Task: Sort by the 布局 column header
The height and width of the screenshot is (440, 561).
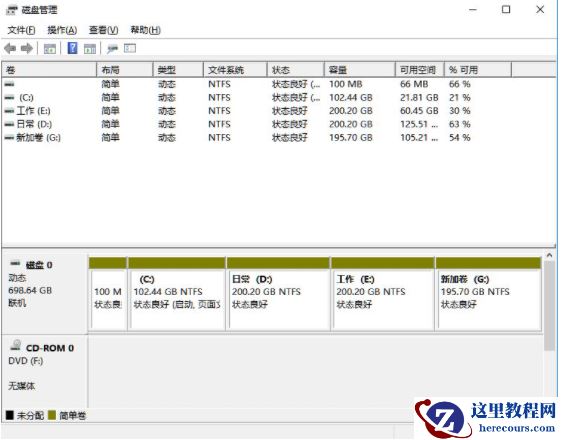Action: point(125,70)
